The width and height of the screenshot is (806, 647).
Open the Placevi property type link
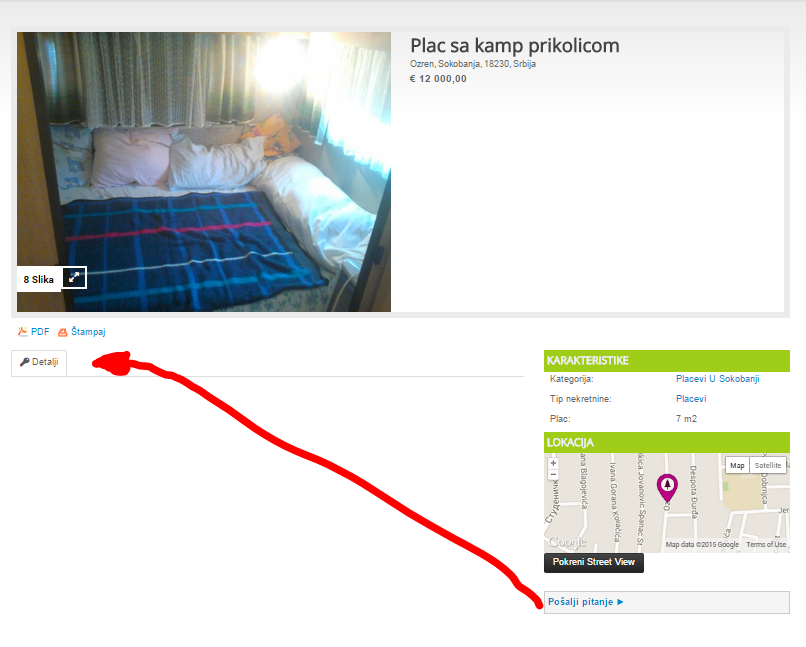(x=691, y=399)
